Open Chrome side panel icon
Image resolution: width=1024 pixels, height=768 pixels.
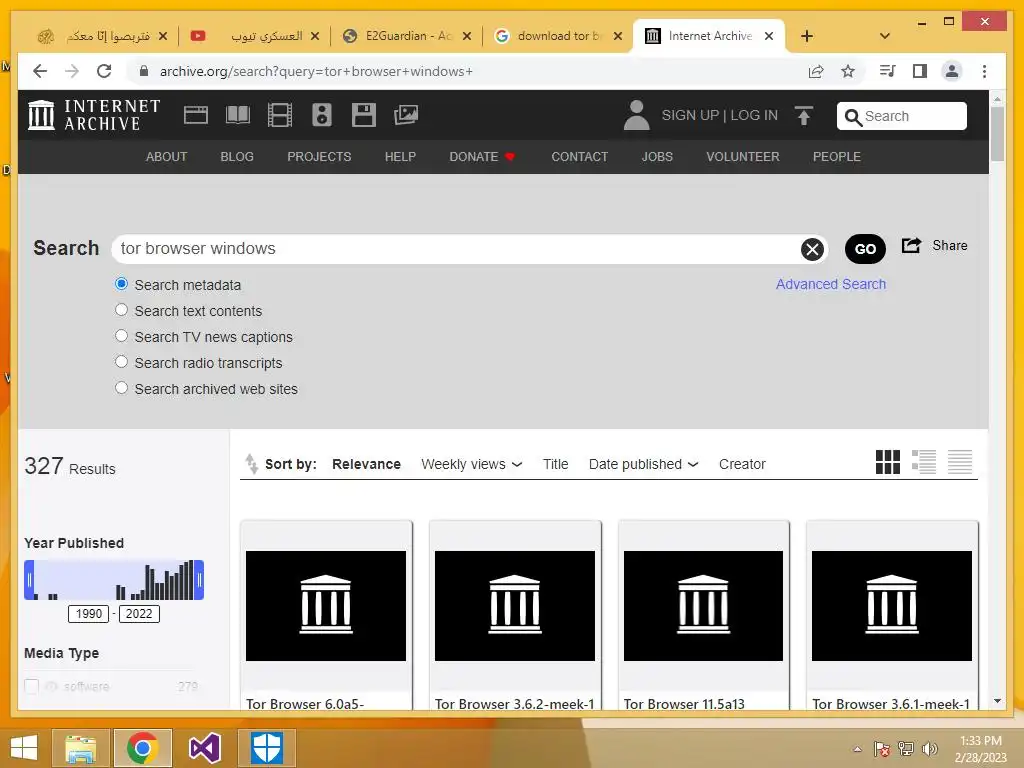[920, 71]
